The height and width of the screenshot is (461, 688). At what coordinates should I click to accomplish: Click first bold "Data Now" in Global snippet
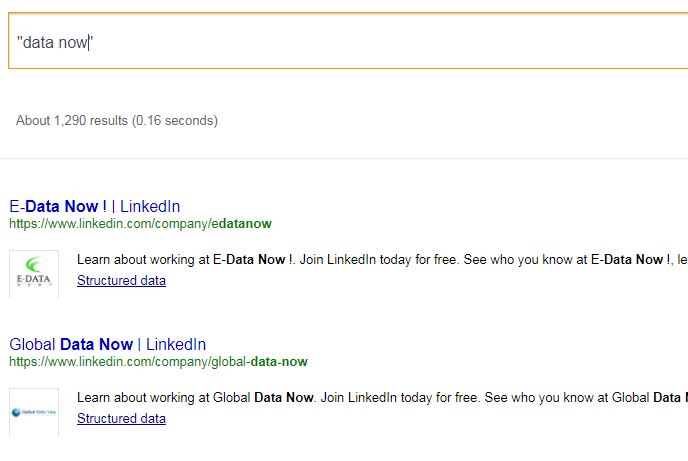pyautogui.click(x=284, y=397)
